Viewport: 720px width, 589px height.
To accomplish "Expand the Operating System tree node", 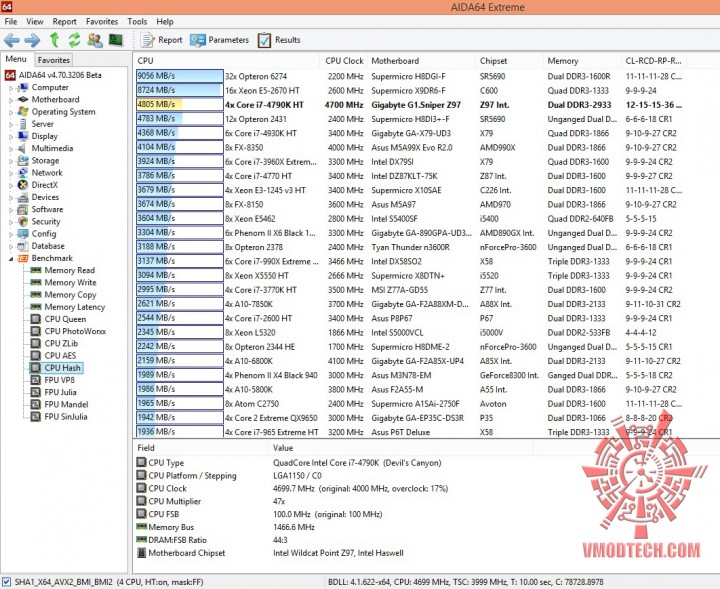I will [11, 112].
